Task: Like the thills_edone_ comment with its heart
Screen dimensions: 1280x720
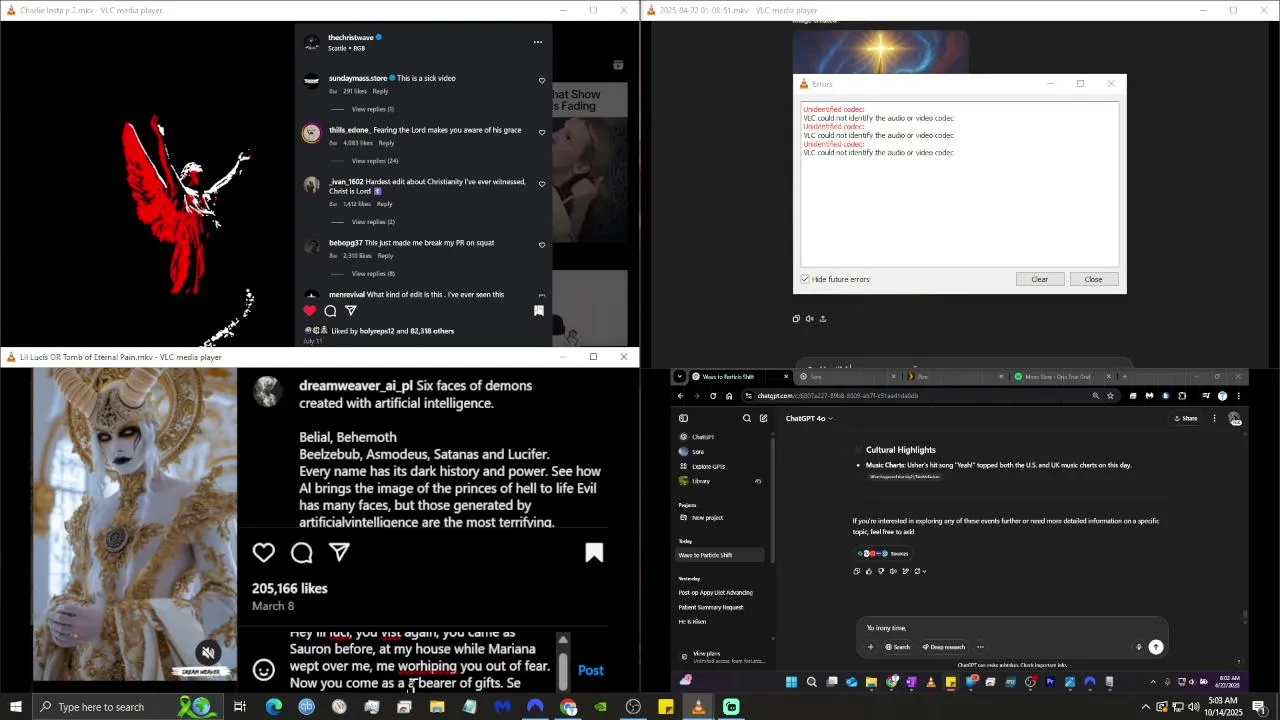Action: pos(542,132)
